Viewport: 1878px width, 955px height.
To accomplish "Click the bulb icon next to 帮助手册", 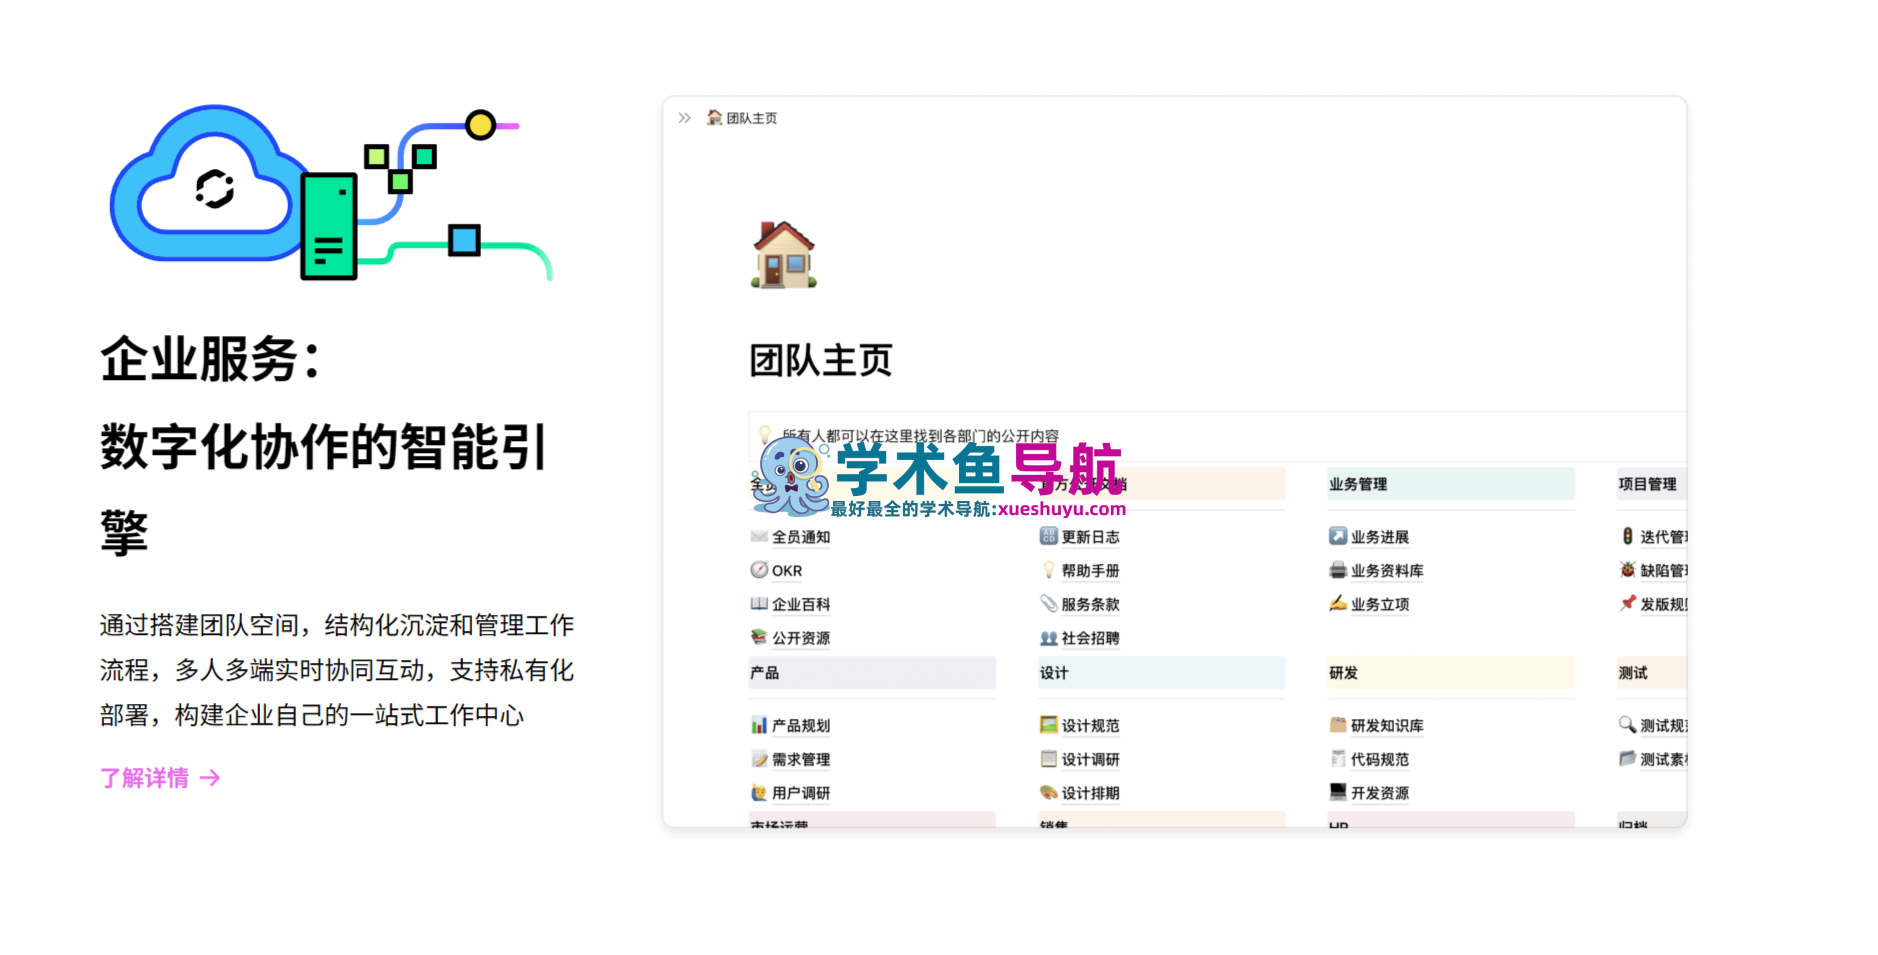I will coord(1047,570).
